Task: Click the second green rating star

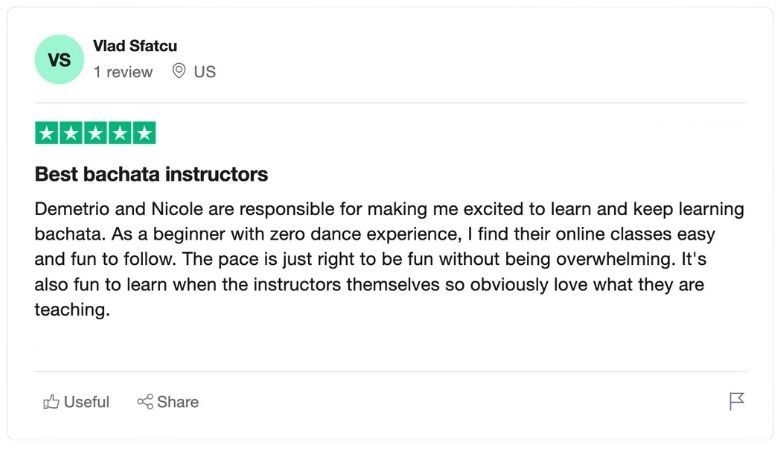Action: coord(71,133)
